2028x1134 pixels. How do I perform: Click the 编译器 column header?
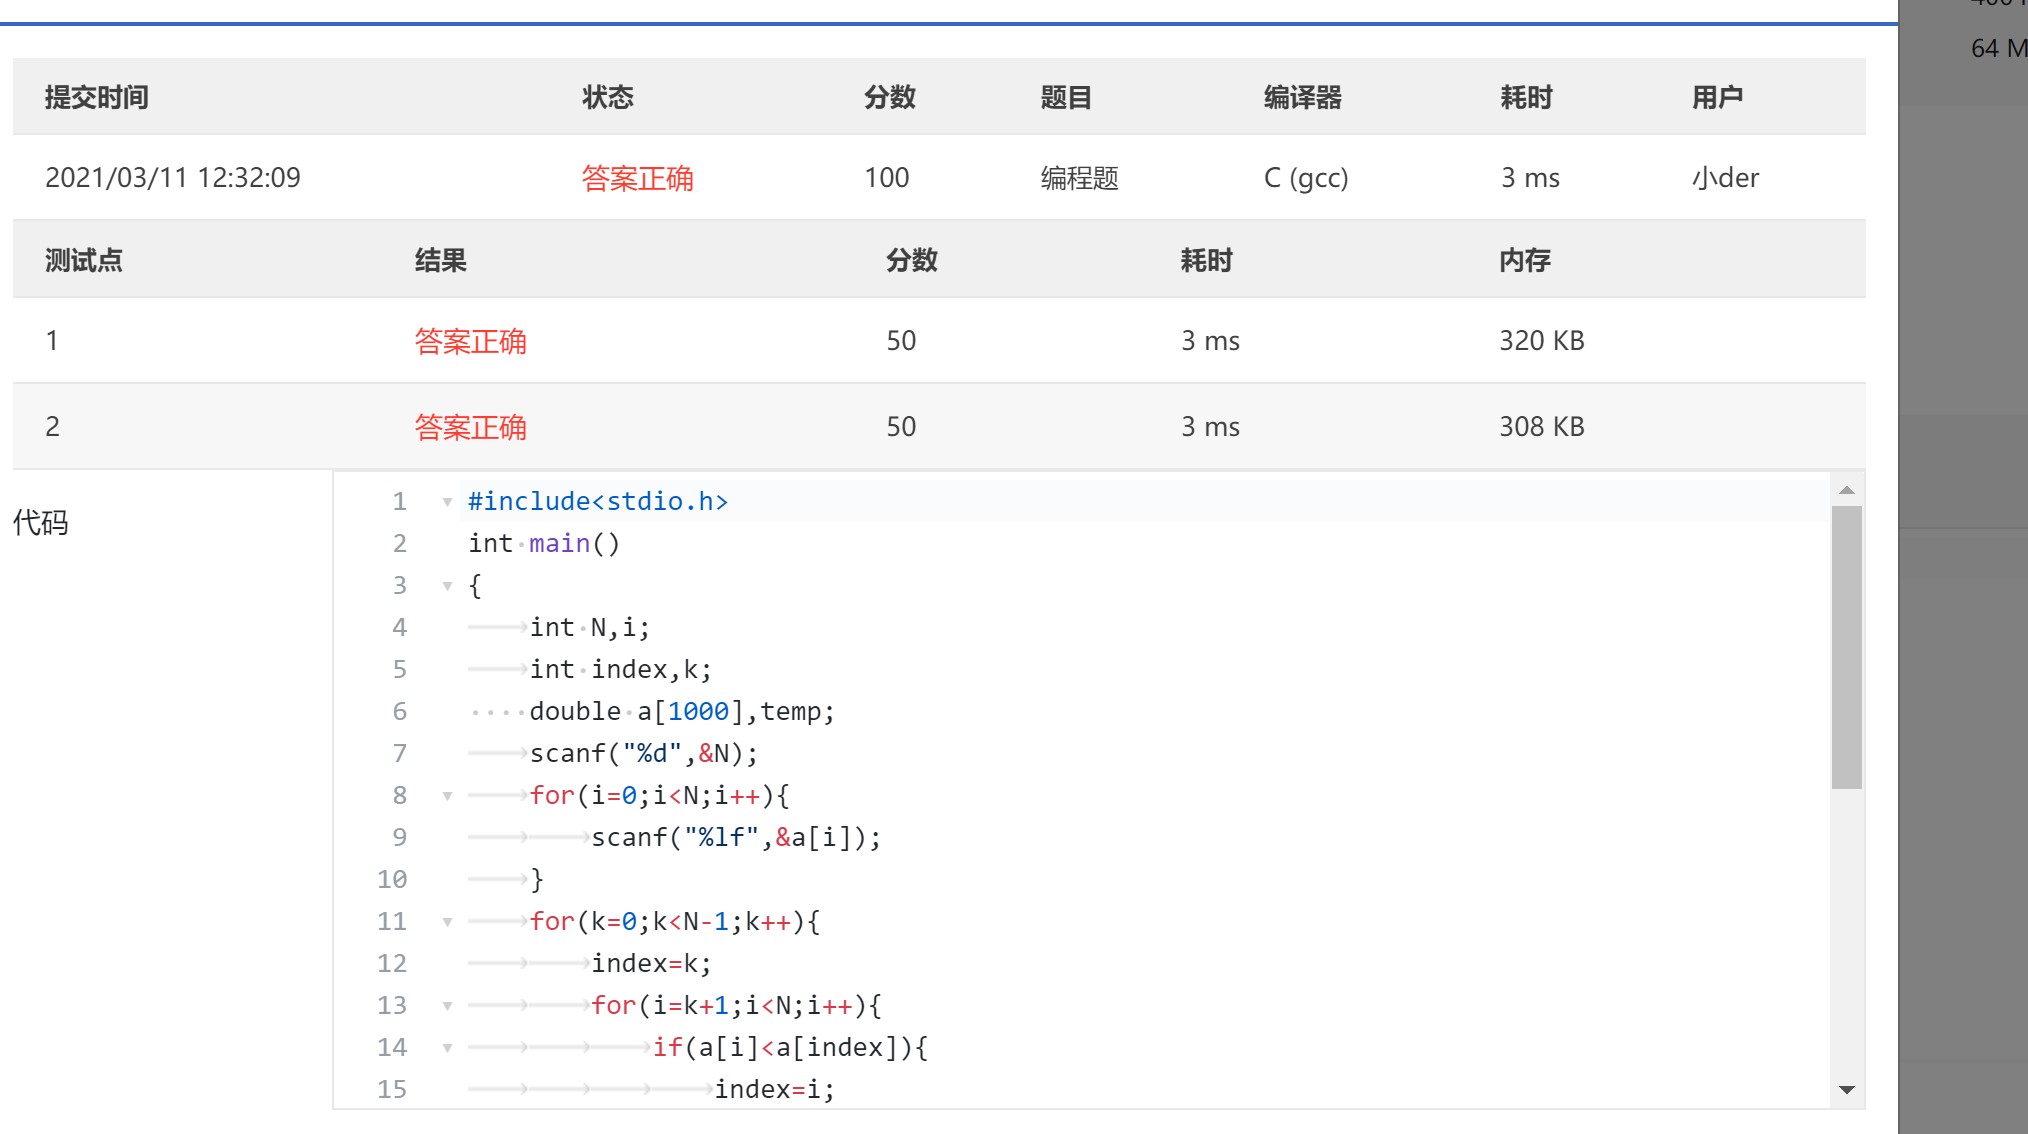coord(1302,97)
